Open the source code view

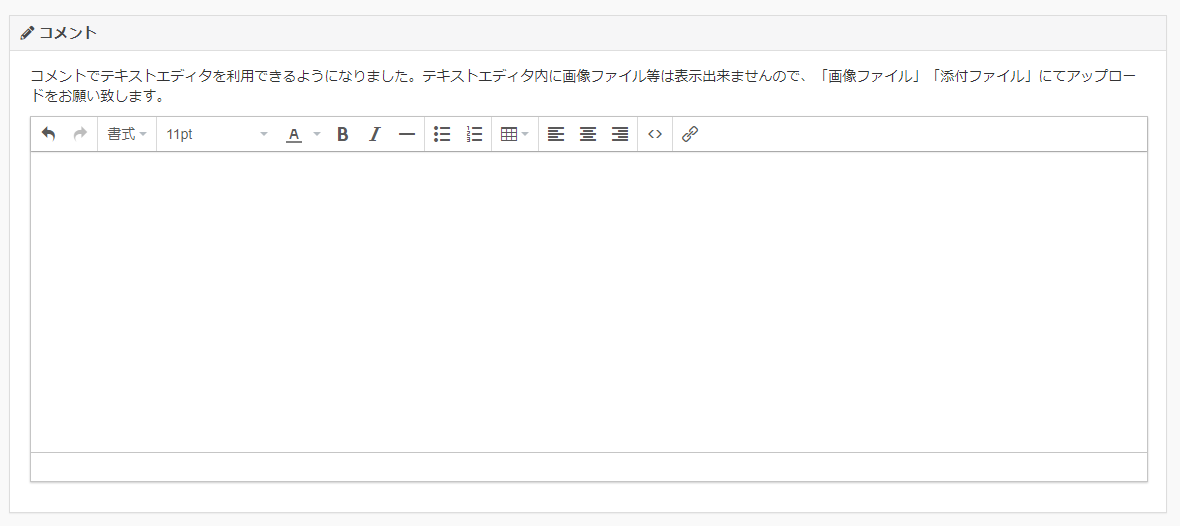click(655, 134)
